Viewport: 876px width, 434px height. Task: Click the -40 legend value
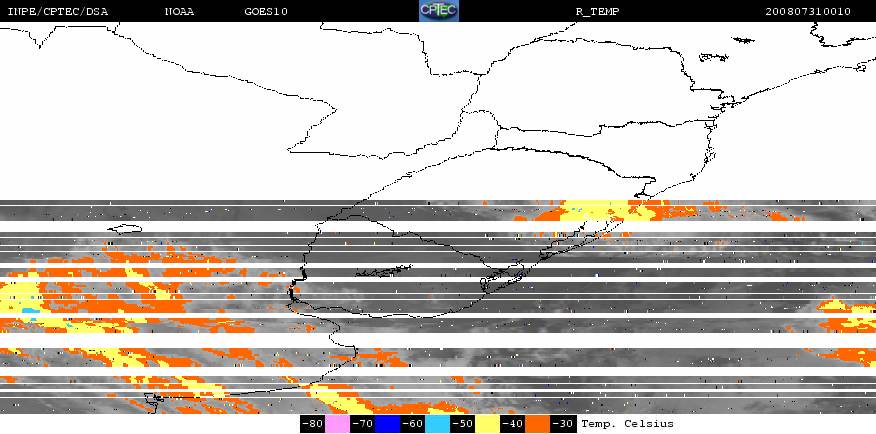pos(512,424)
